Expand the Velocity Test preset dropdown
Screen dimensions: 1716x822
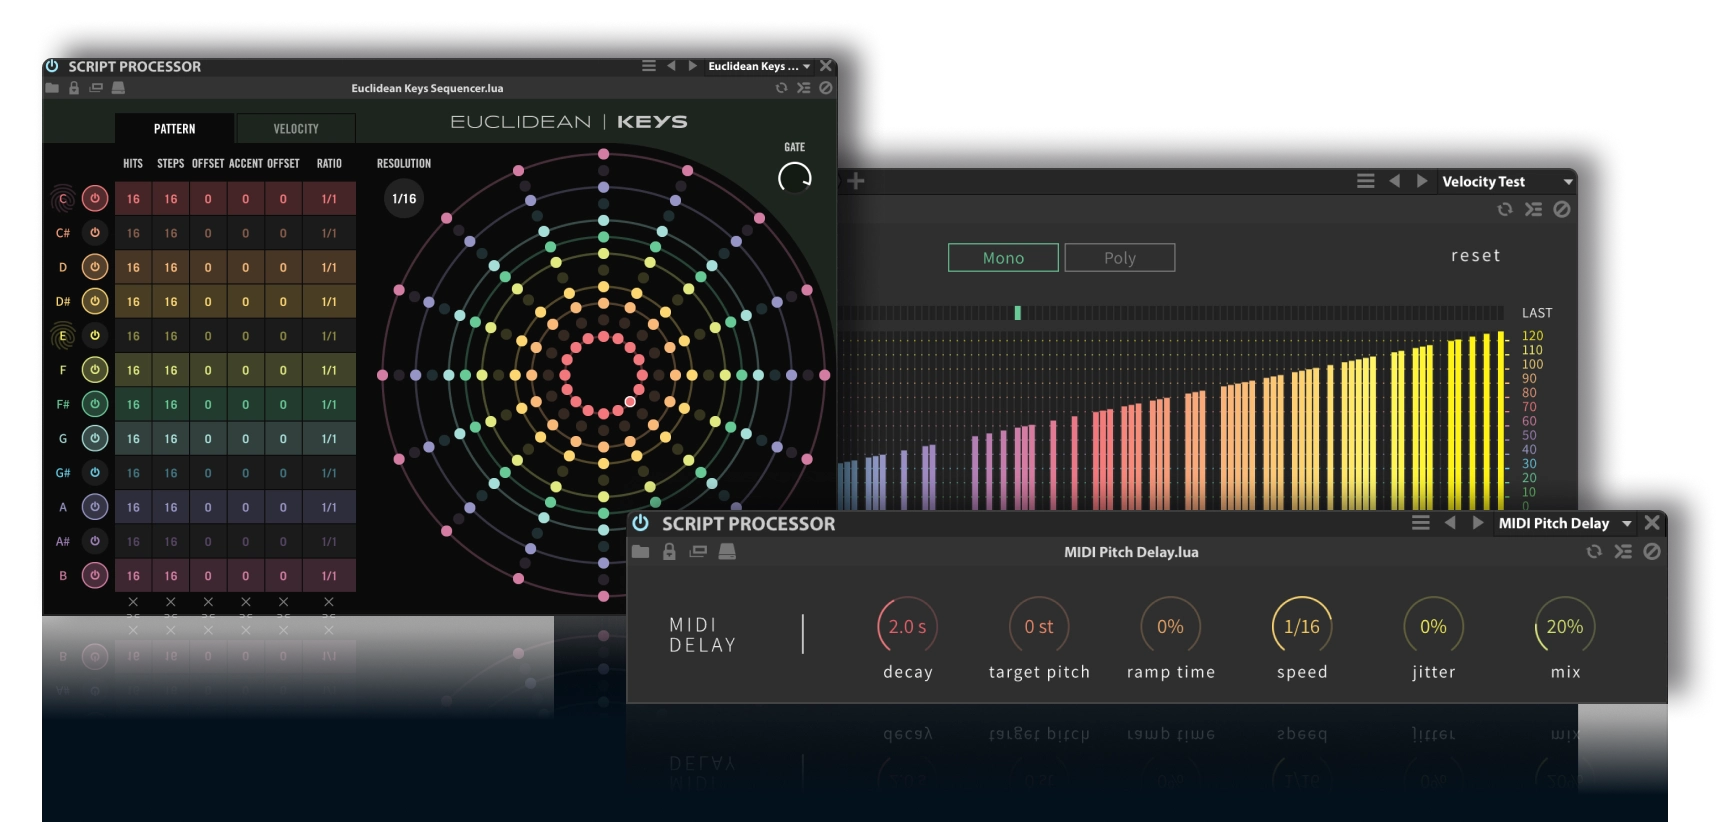coord(1567,182)
